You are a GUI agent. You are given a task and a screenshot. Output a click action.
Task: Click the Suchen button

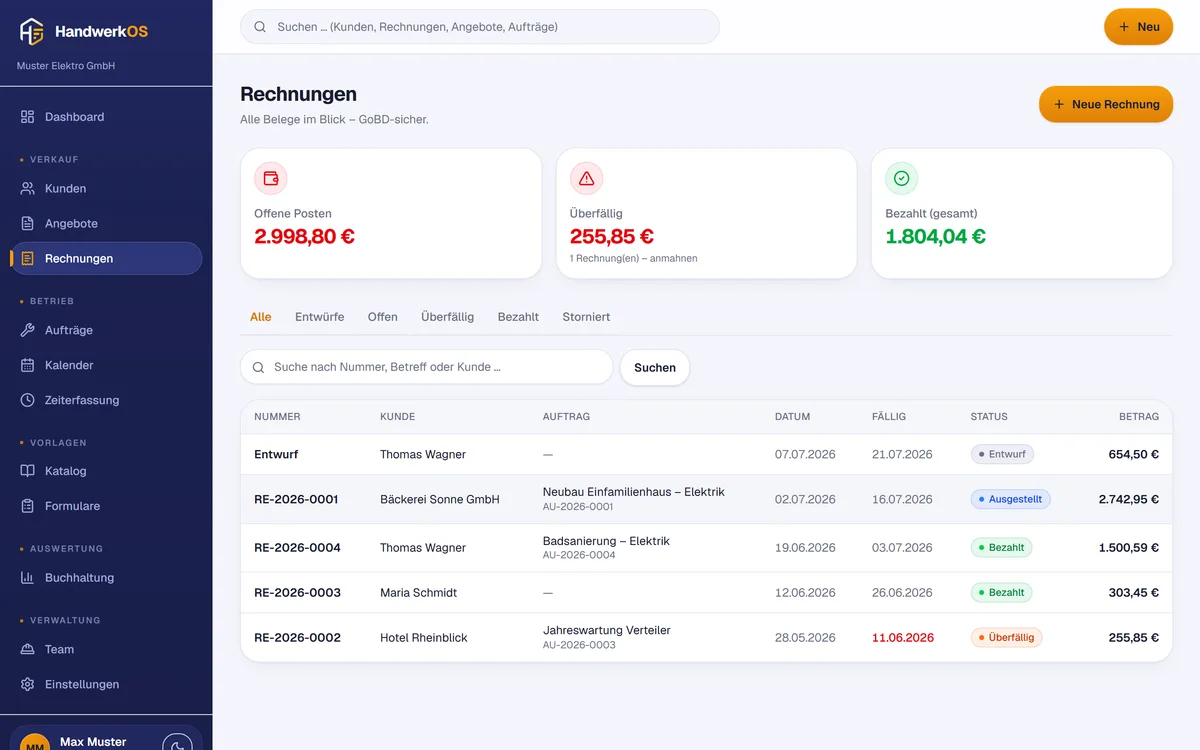(655, 367)
